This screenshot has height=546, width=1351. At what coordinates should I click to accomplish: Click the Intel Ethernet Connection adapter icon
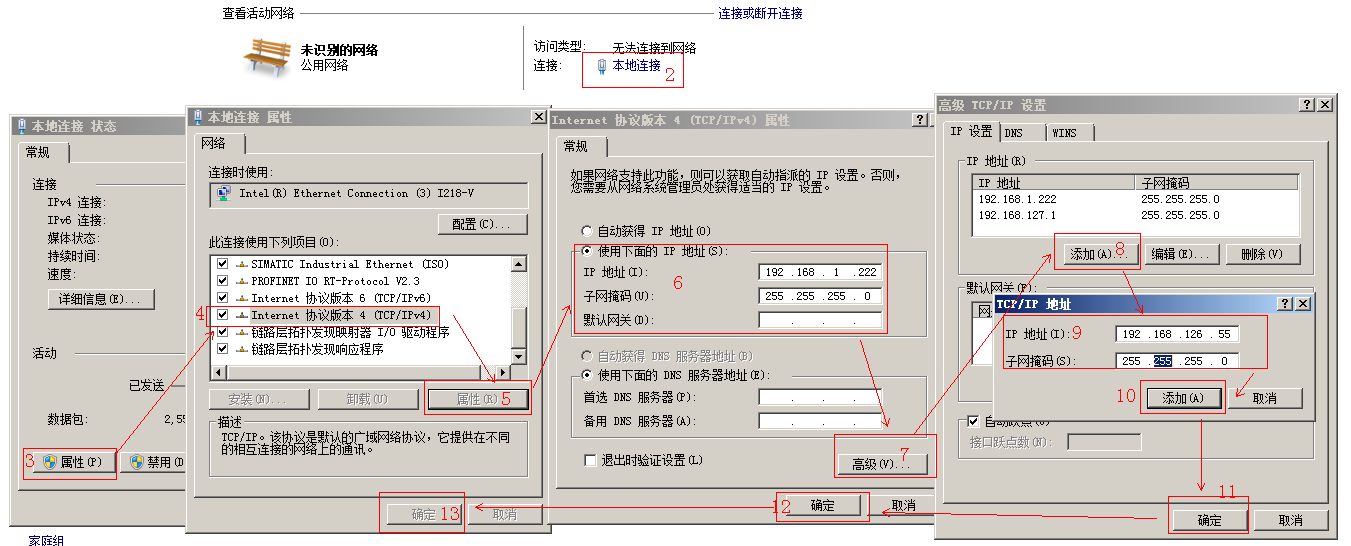coord(224,193)
